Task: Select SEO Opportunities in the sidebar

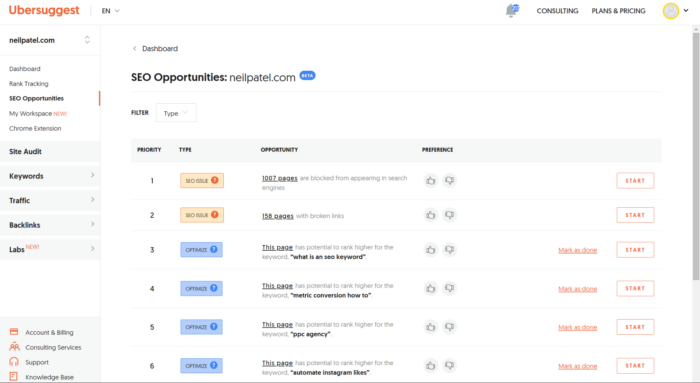Action: coord(36,98)
